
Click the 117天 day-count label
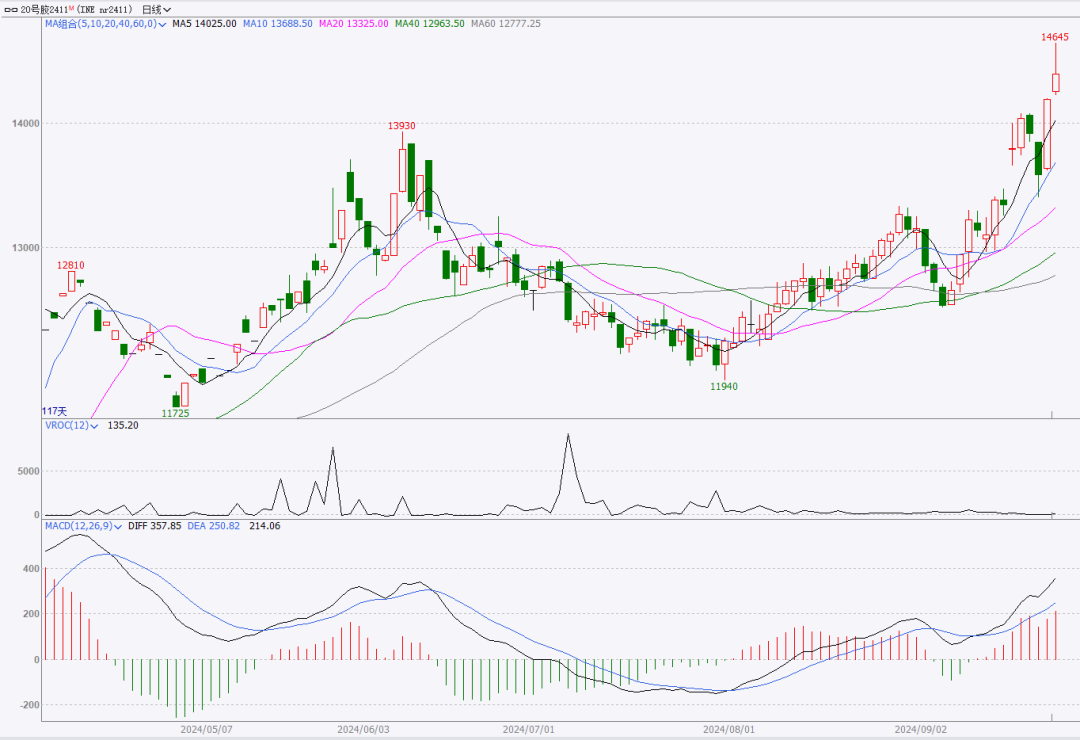coord(55,411)
